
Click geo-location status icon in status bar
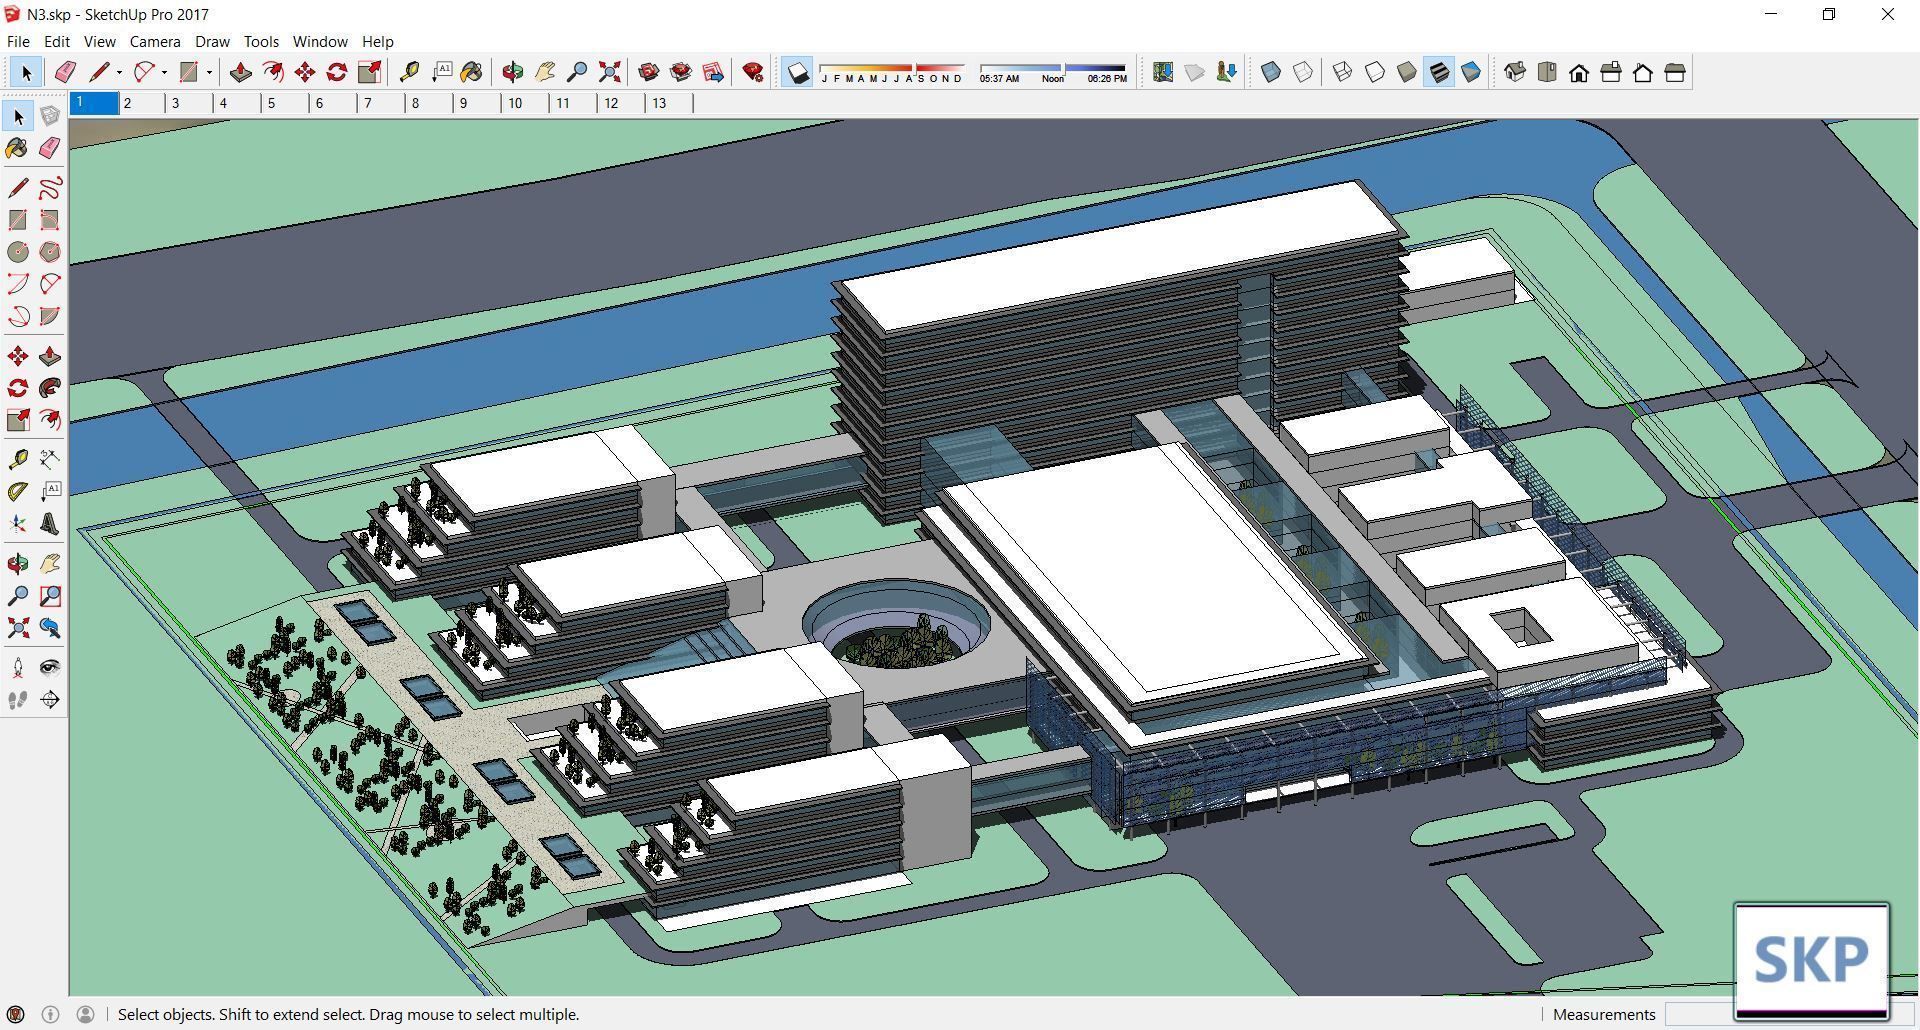(16, 1014)
